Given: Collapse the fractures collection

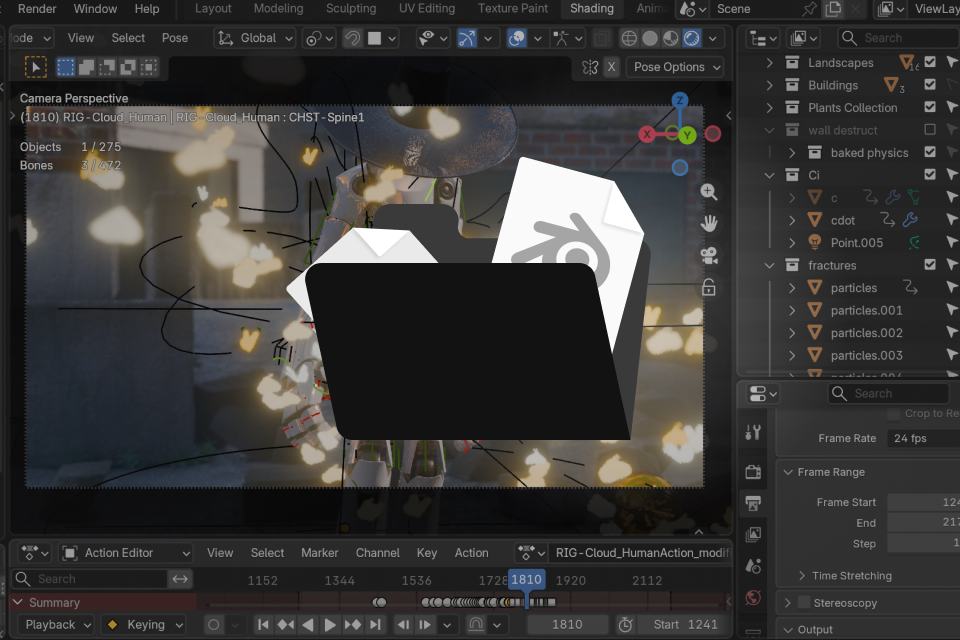Looking at the screenshot, I should pos(770,265).
